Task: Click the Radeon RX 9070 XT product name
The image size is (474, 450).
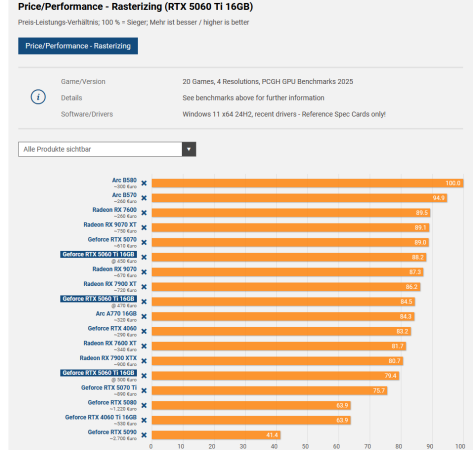Action: pyautogui.click(x=110, y=225)
